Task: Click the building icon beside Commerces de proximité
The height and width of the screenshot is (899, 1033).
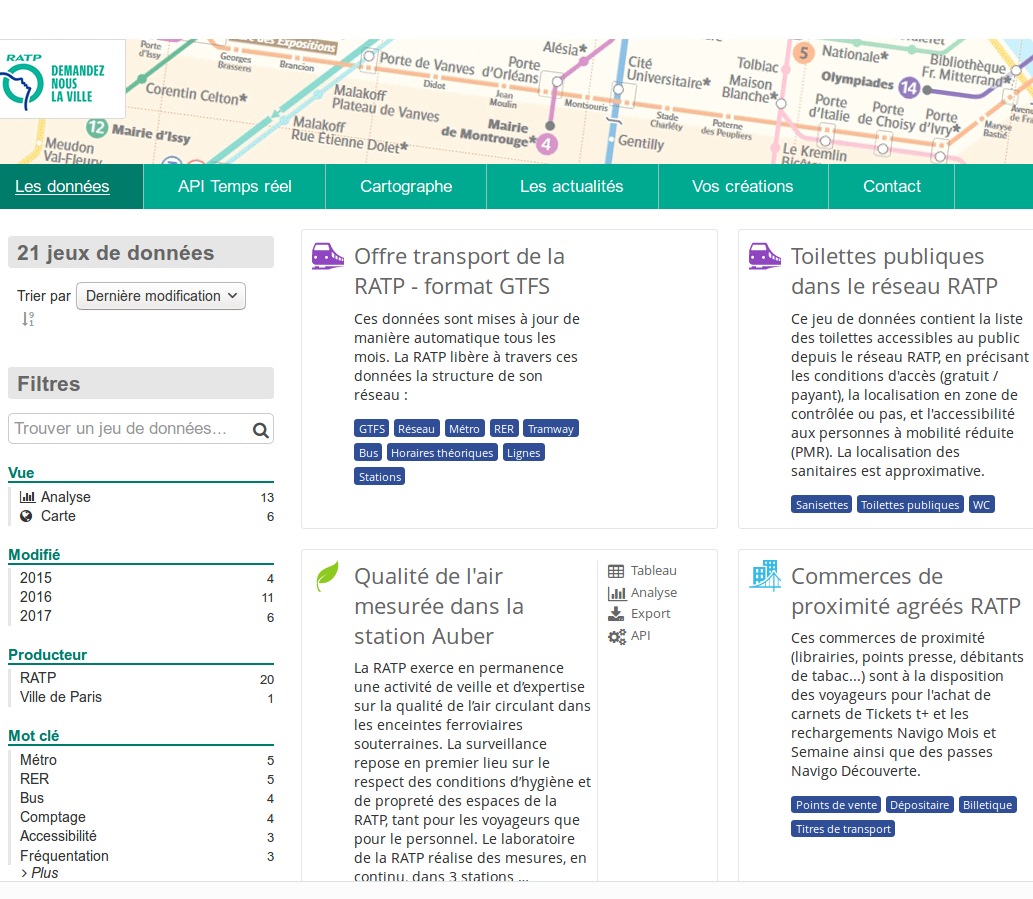Action: click(765, 576)
